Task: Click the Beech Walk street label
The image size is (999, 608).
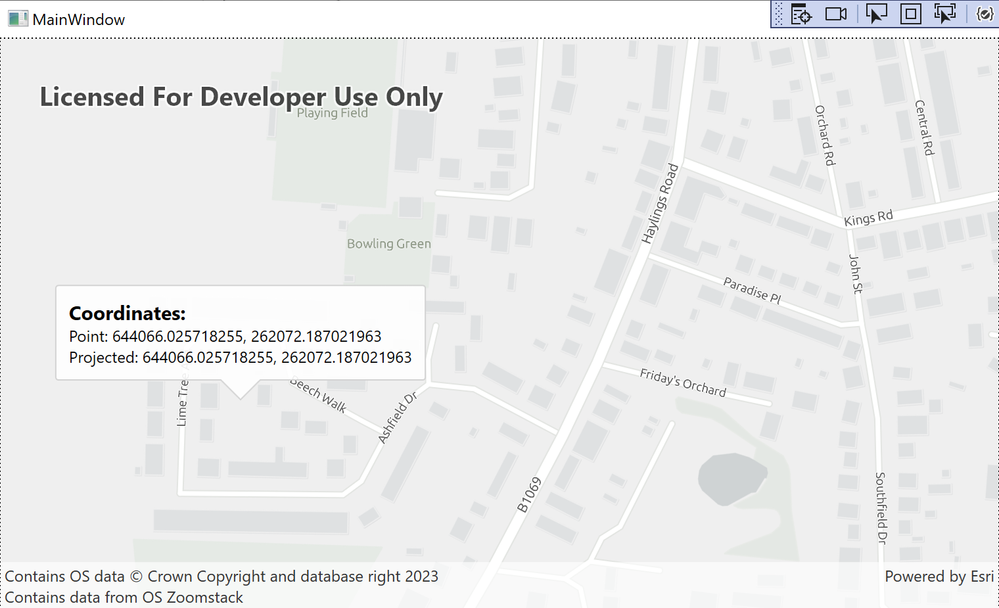Action: 318,395
